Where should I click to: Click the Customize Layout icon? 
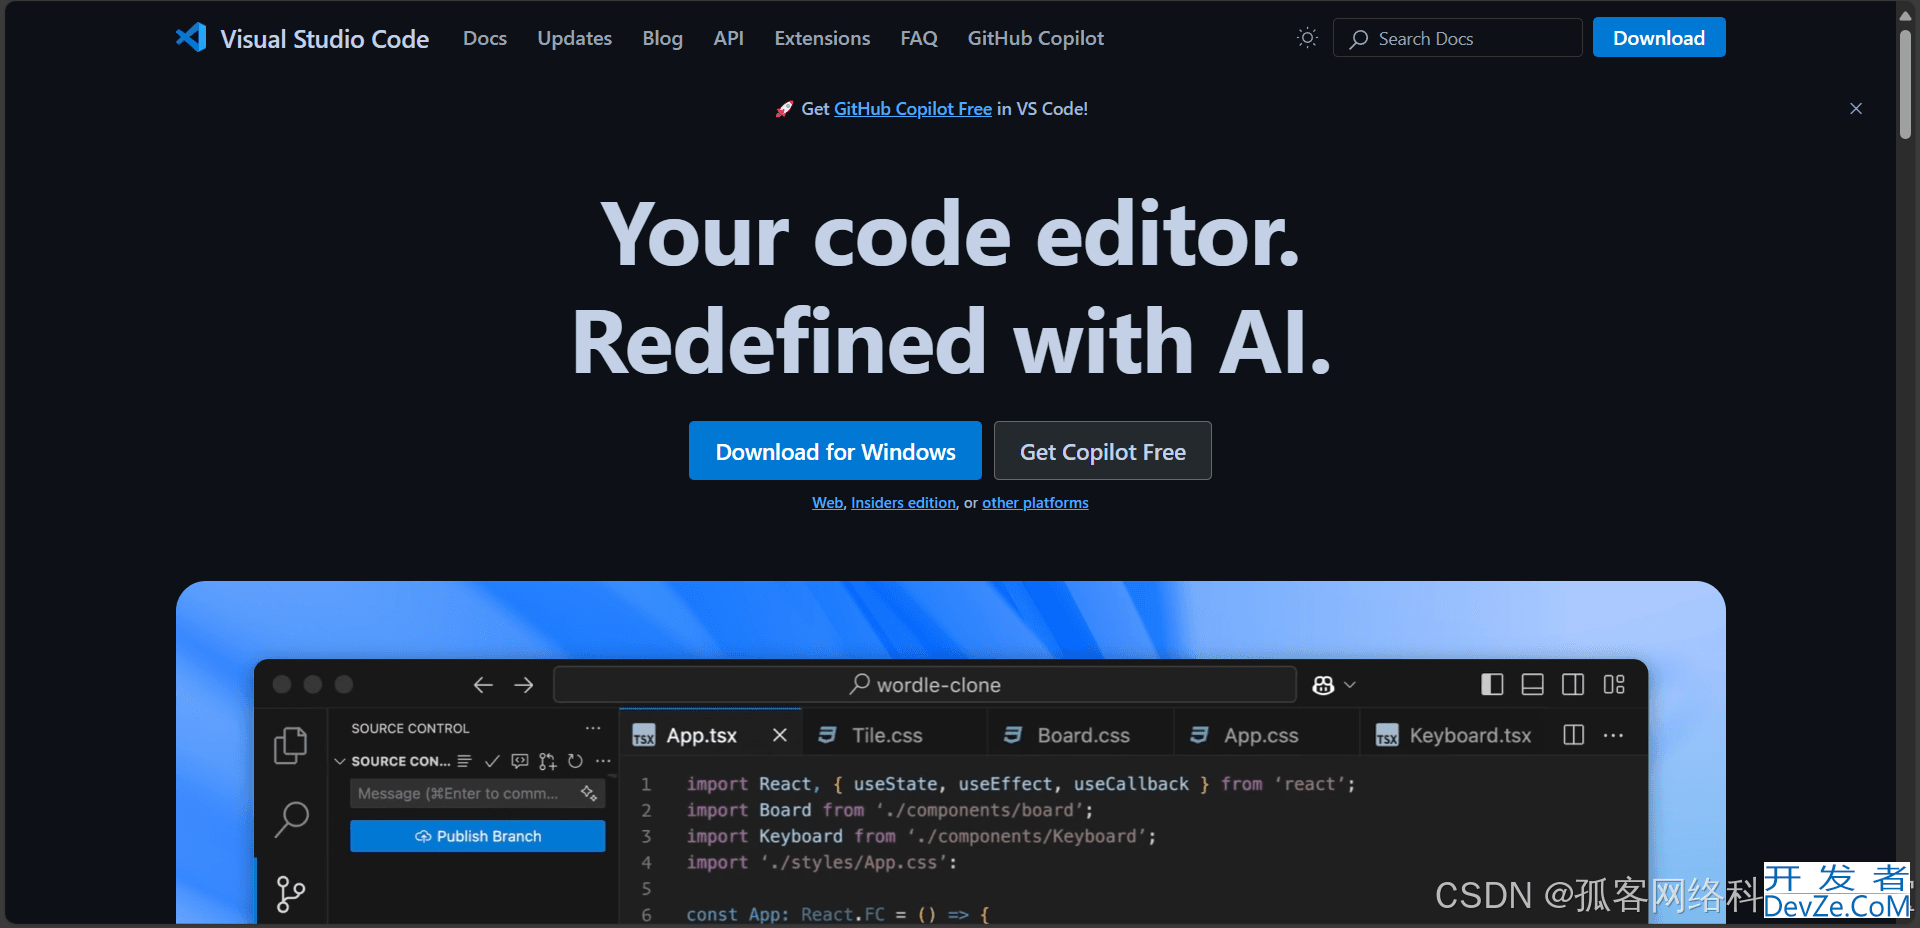tap(1614, 685)
